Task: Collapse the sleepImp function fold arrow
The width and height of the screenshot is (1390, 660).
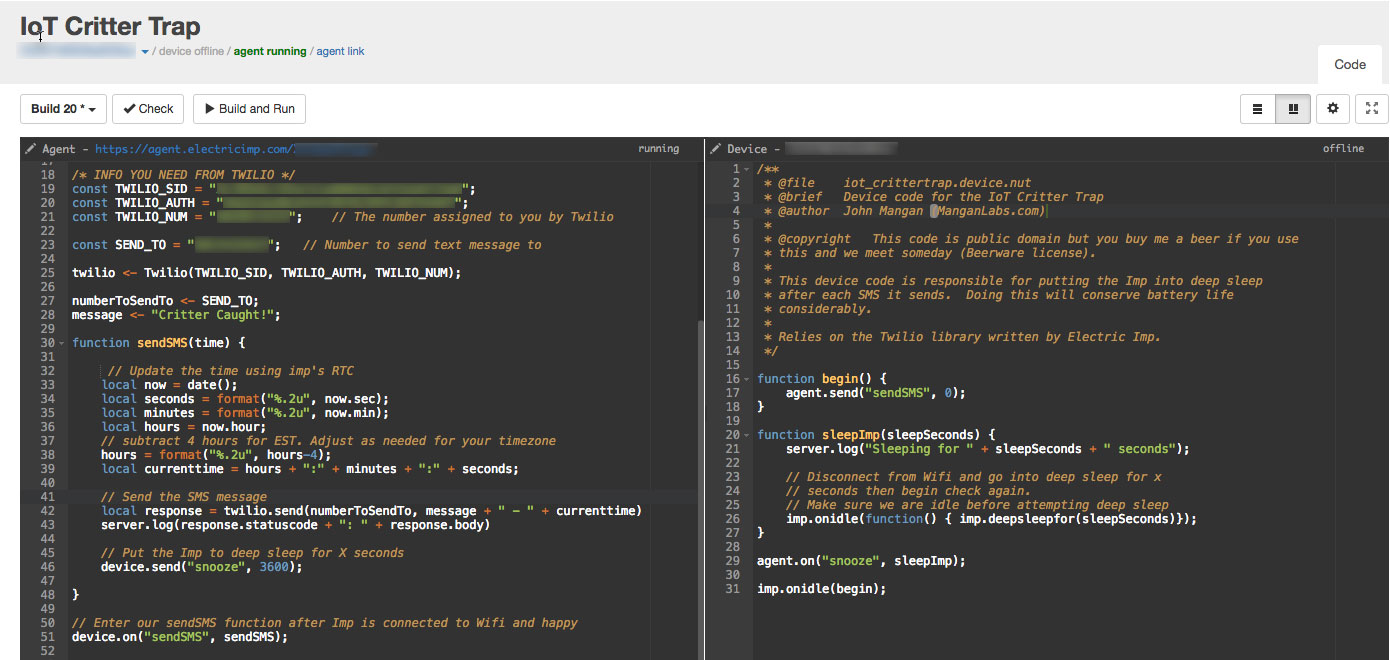Action: (x=747, y=435)
